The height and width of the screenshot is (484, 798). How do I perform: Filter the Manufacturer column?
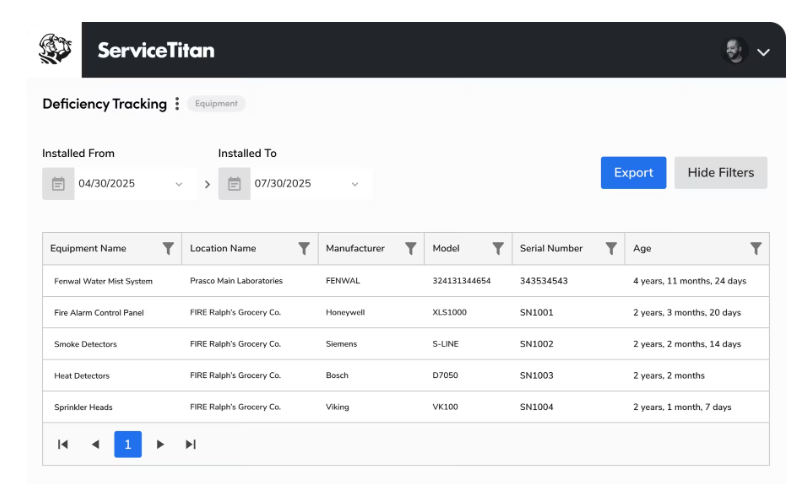[411, 248]
